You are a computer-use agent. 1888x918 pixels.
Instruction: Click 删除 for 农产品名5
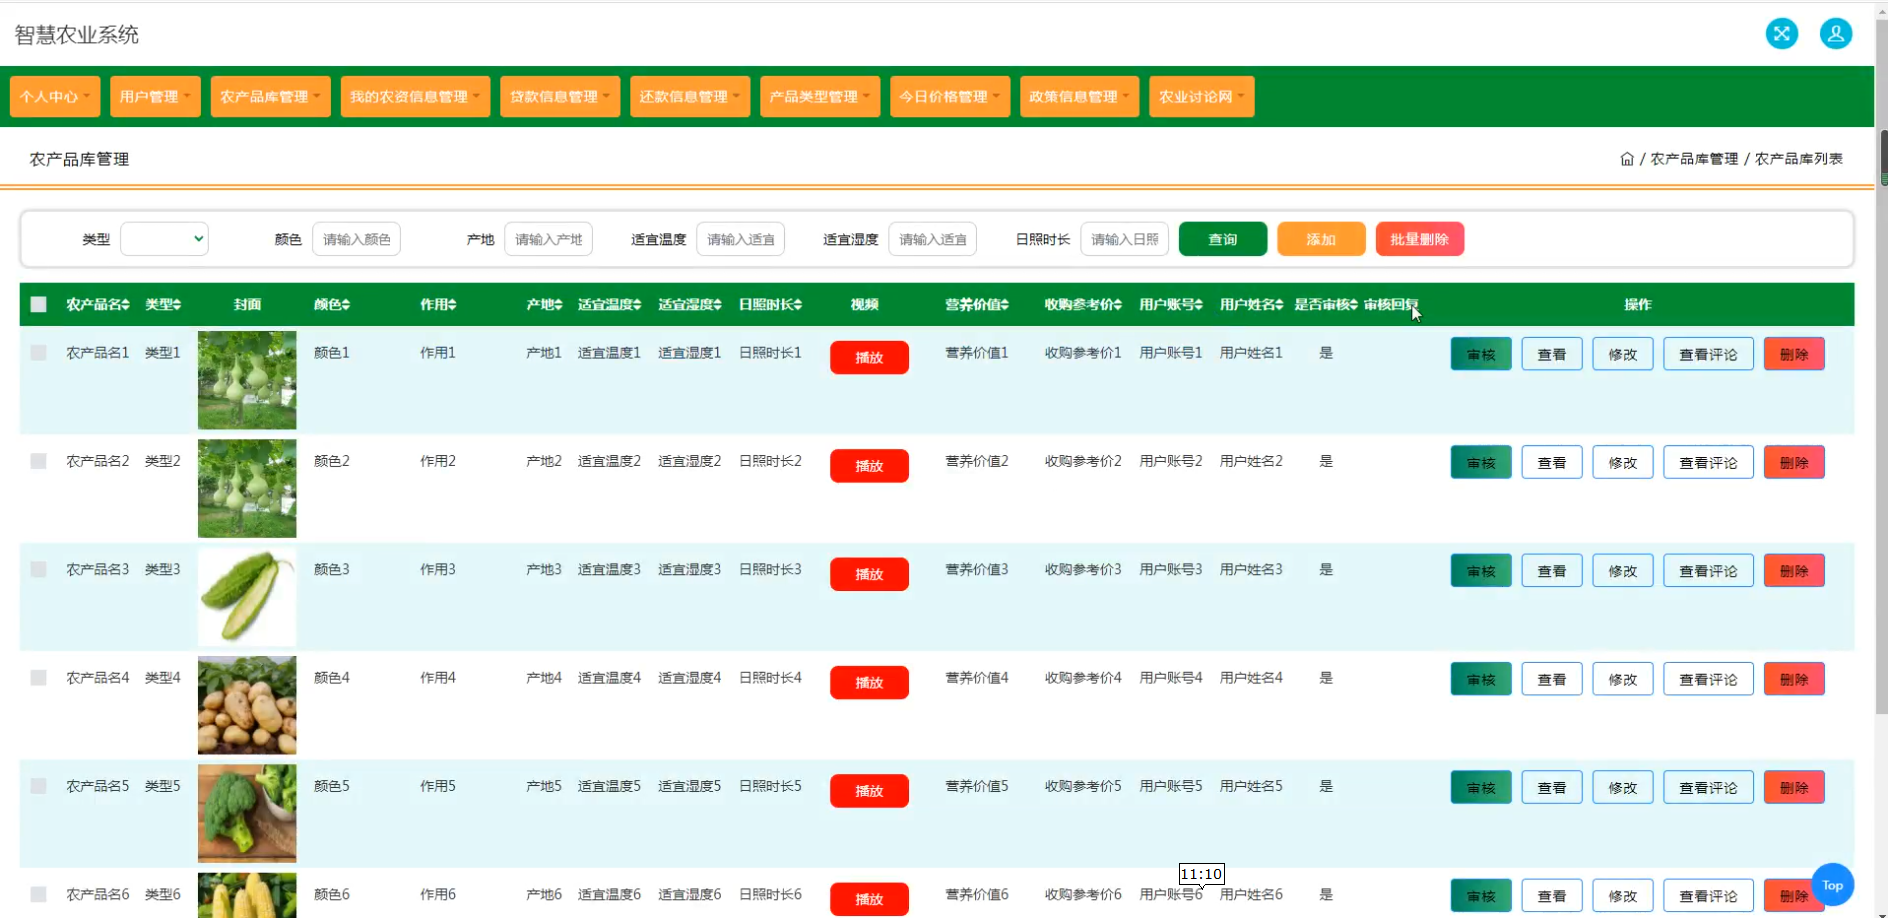click(1794, 787)
